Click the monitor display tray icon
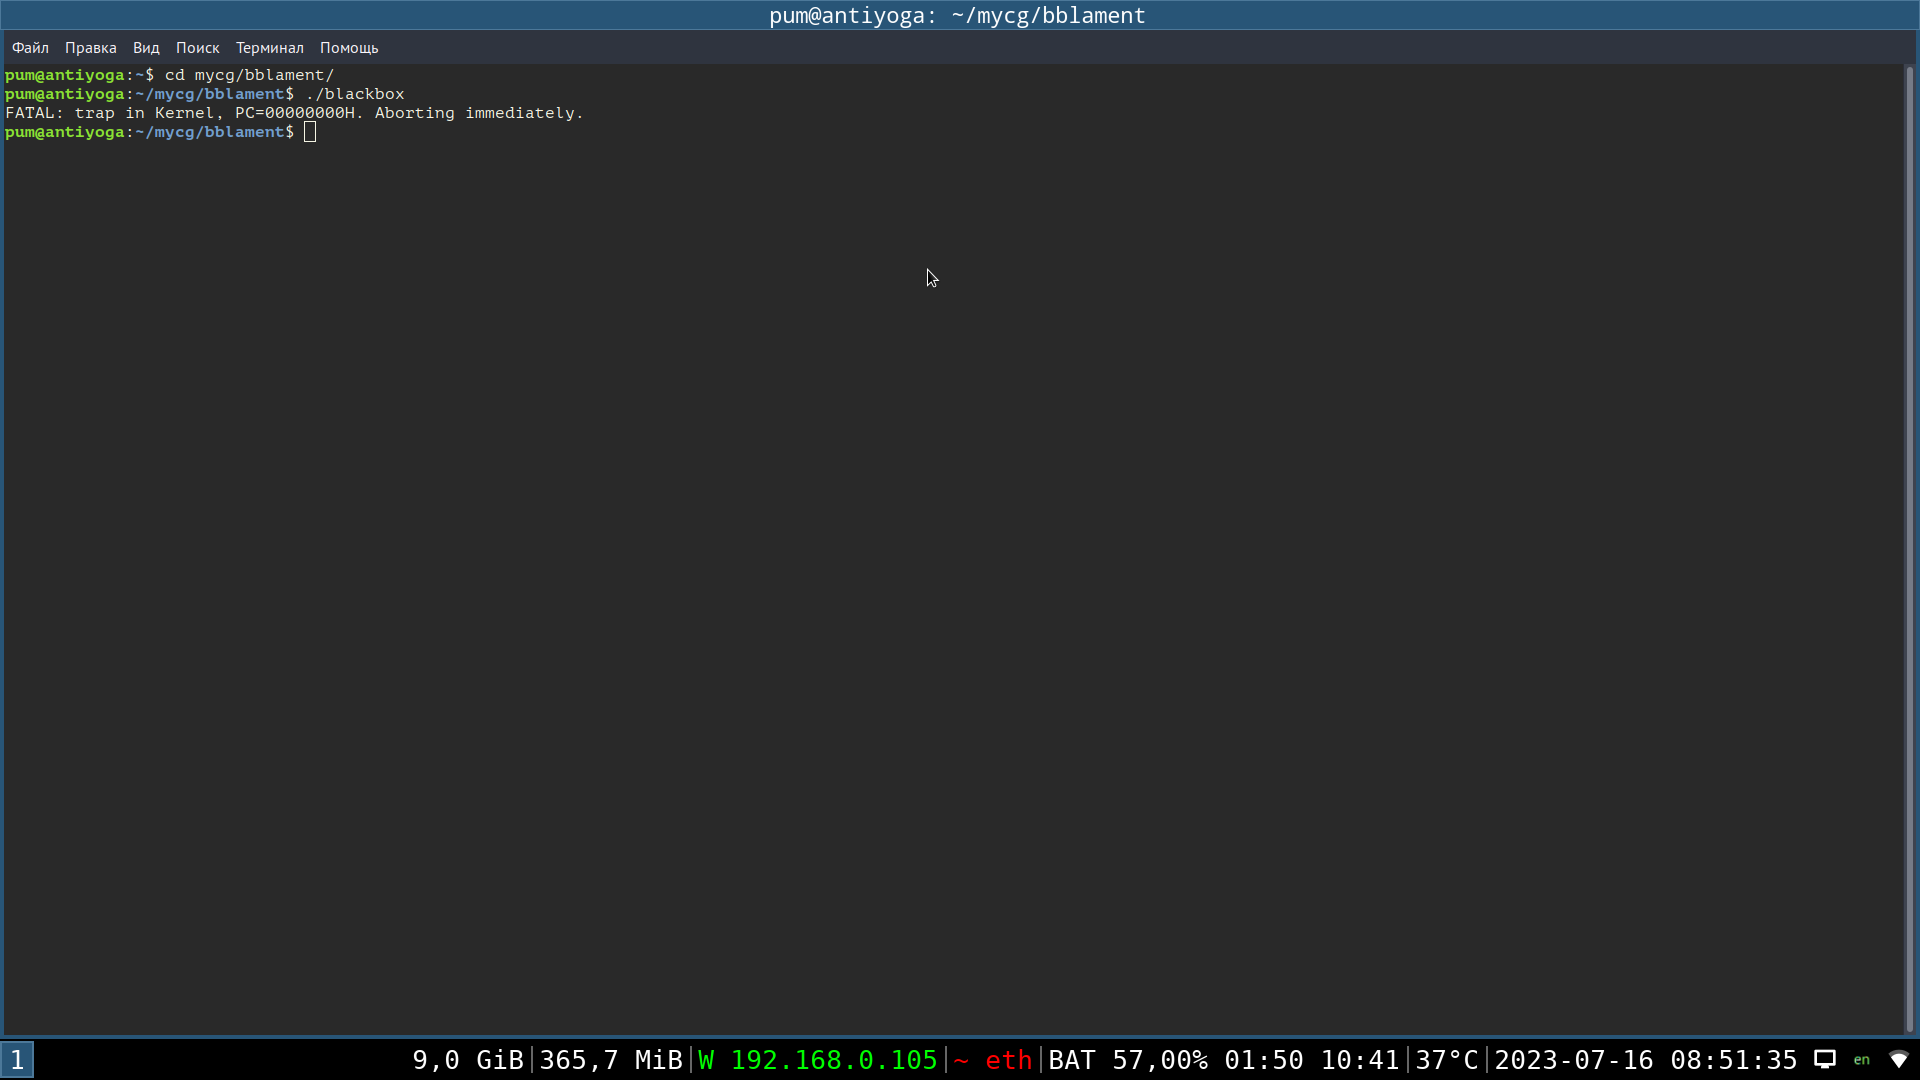This screenshot has width=1920, height=1080. pos(1825,1059)
